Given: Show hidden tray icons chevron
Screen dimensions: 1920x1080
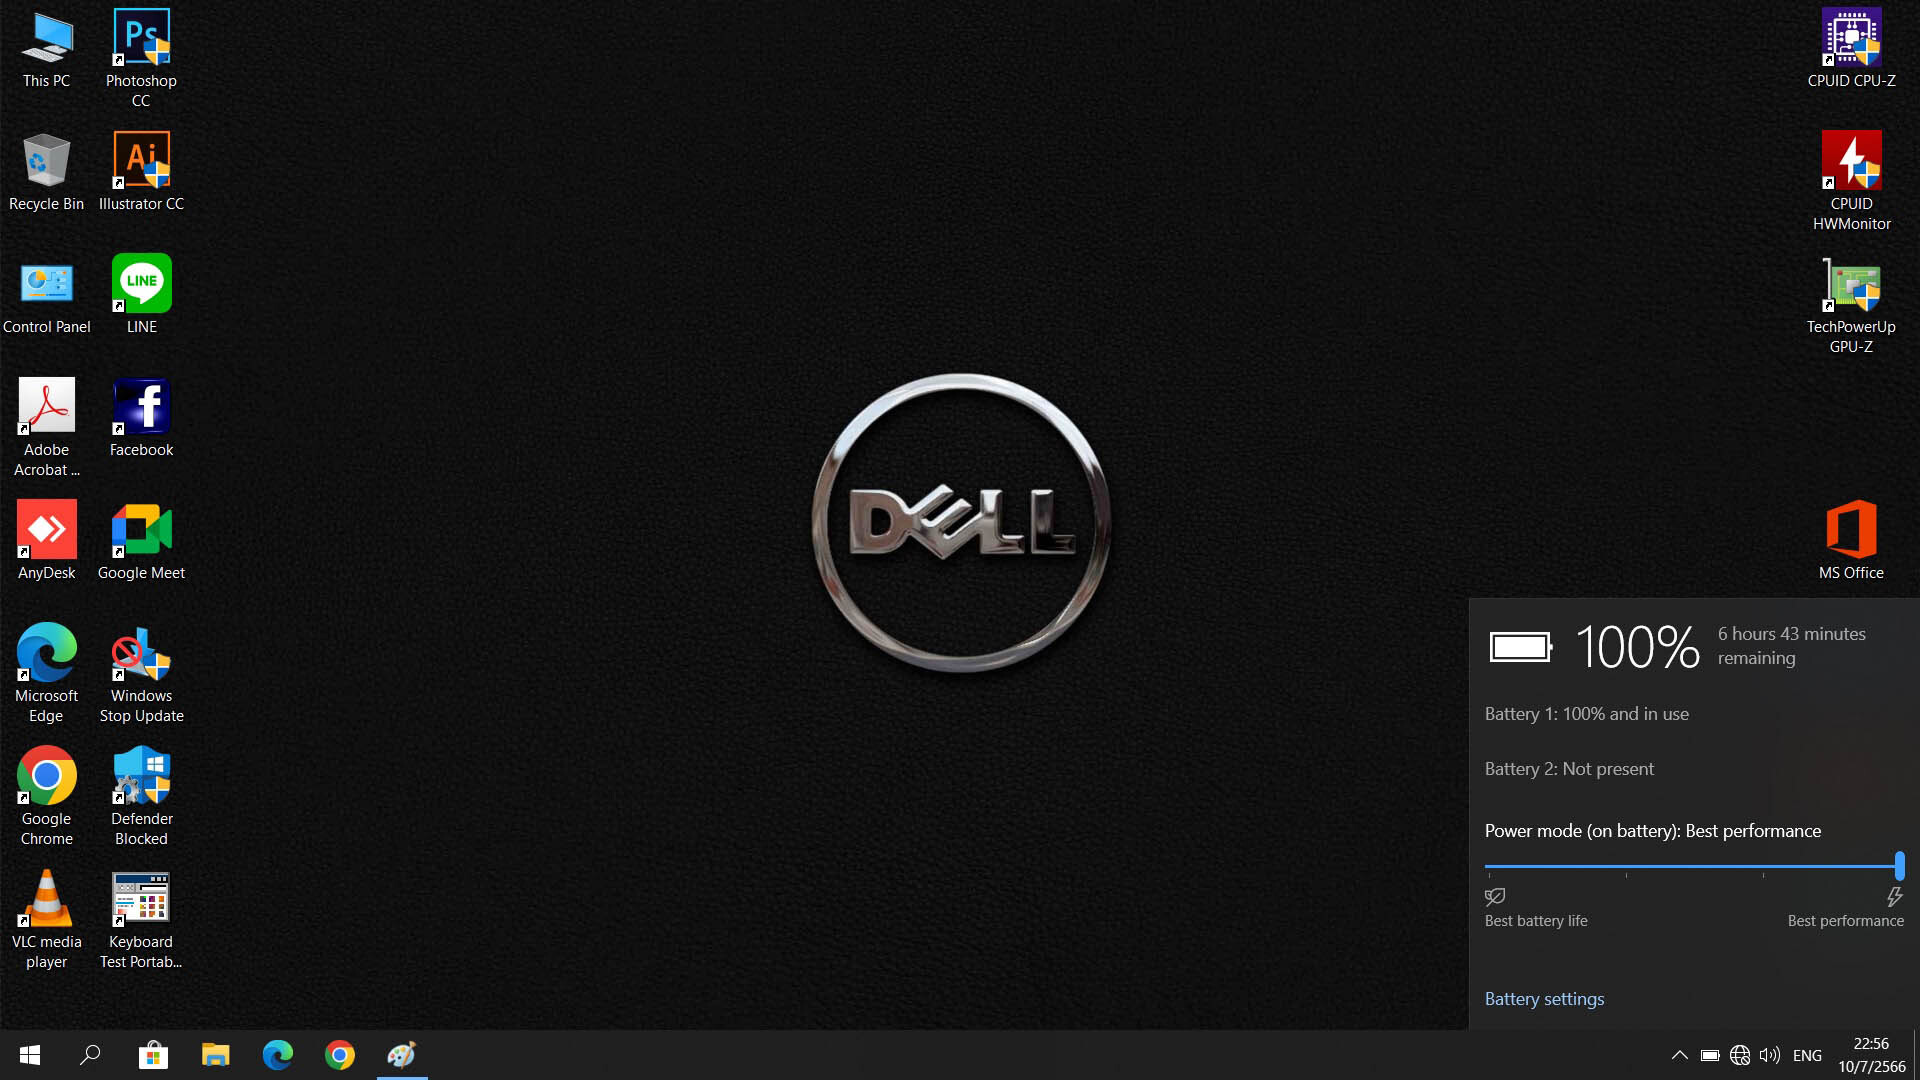Looking at the screenshot, I should (x=1680, y=1055).
